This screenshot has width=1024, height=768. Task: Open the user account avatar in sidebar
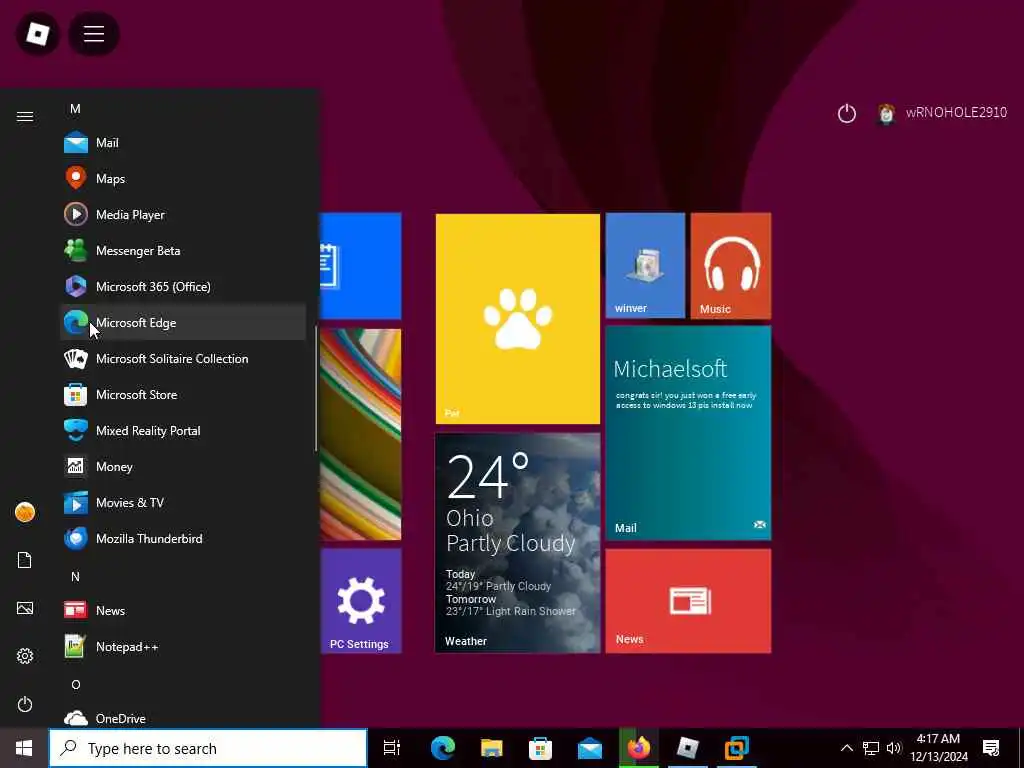point(25,512)
